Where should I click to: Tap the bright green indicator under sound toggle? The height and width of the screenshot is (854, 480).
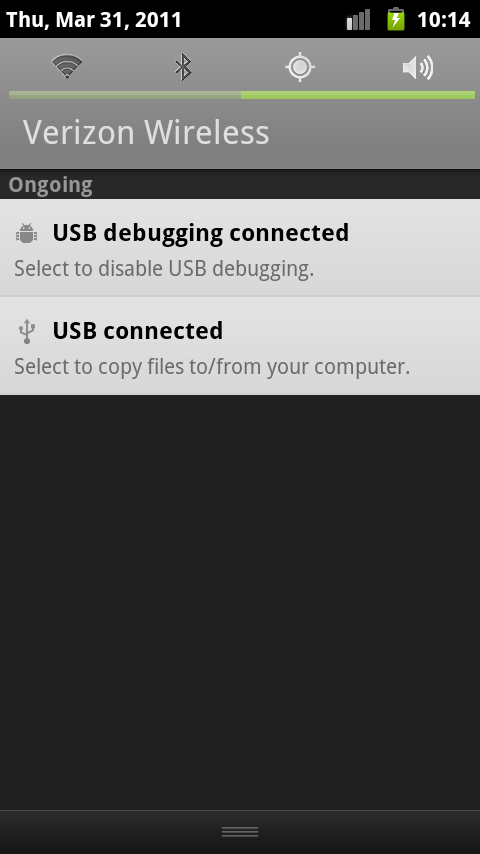point(417,95)
